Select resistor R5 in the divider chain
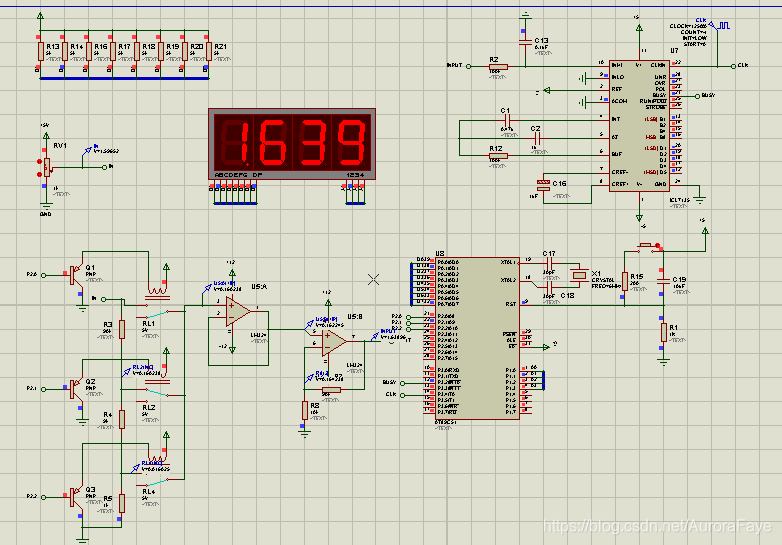 click(x=122, y=503)
